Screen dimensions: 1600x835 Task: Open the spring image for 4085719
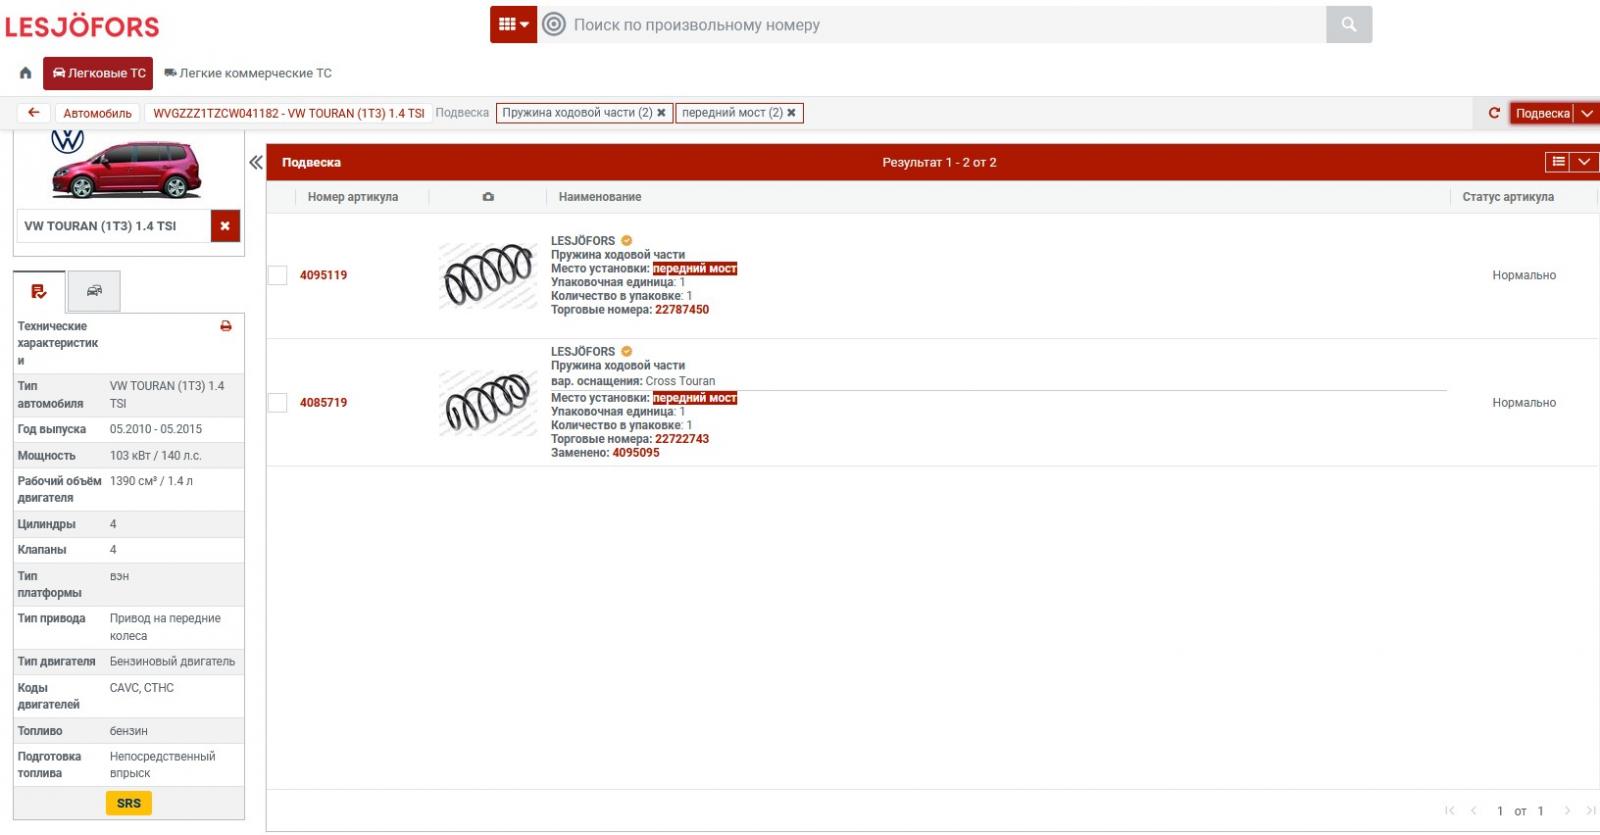[488, 403]
